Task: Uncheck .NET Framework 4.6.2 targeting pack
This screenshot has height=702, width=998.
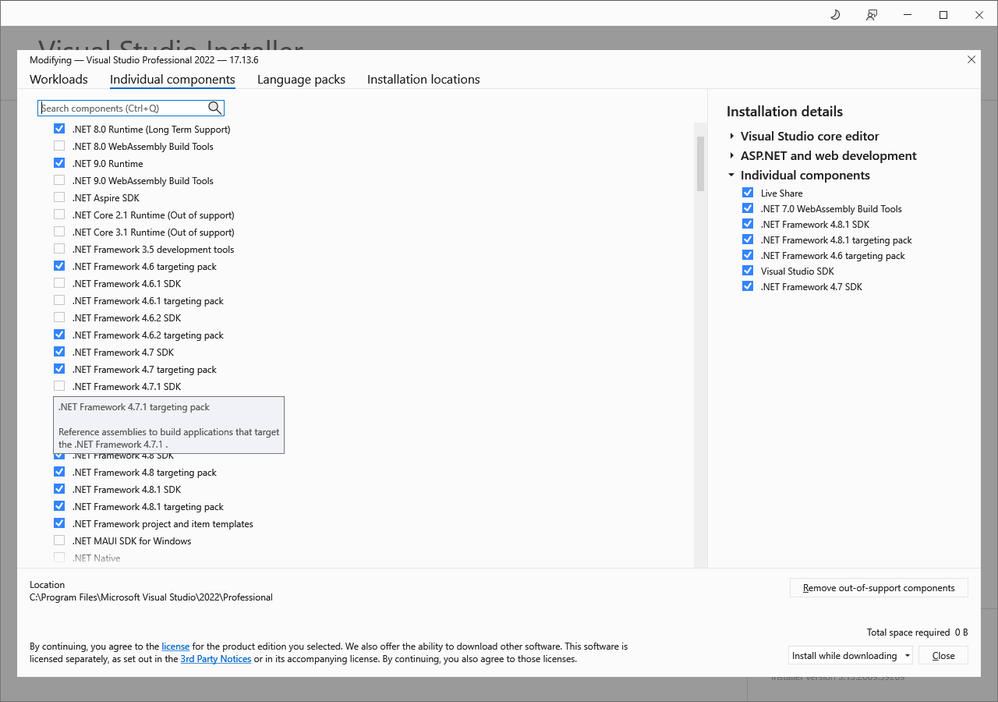Action: point(59,335)
